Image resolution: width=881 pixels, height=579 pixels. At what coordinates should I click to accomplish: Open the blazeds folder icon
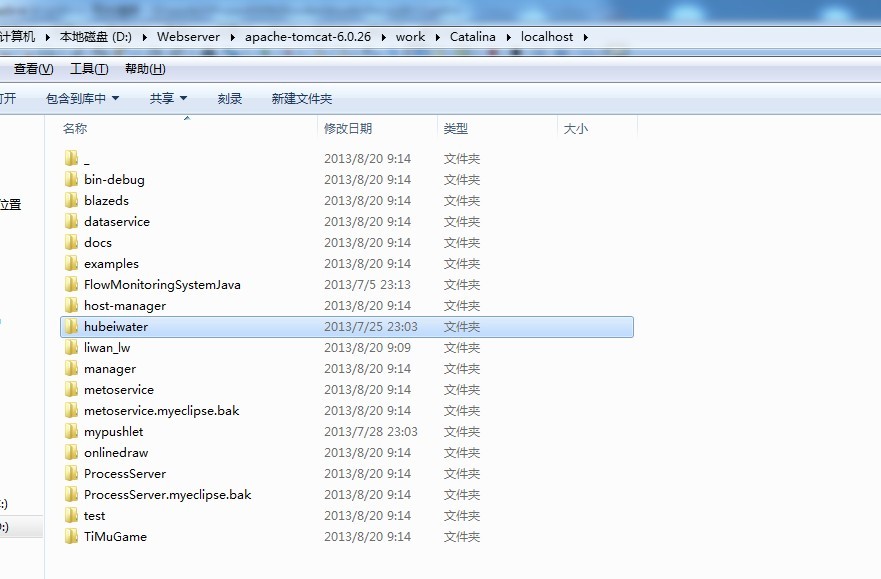click(x=72, y=200)
